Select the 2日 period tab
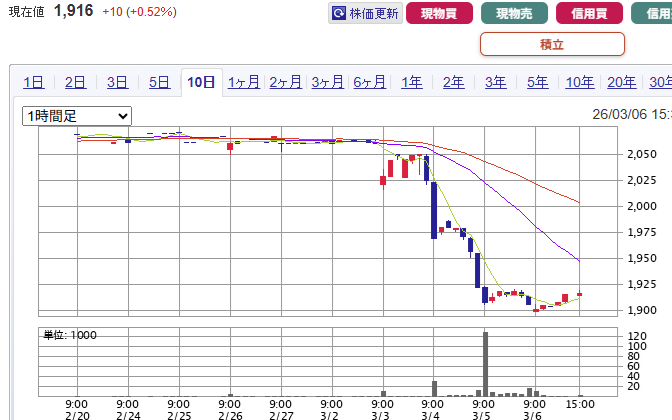Image resolution: width=672 pixels, height=420 pixels. tap(76, 83)
